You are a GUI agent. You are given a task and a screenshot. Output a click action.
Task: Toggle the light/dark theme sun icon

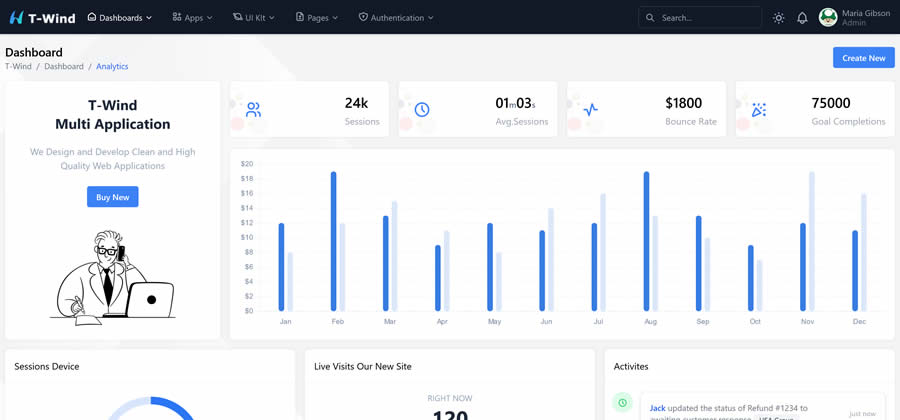pyautogui.click(x=778, y=18)
